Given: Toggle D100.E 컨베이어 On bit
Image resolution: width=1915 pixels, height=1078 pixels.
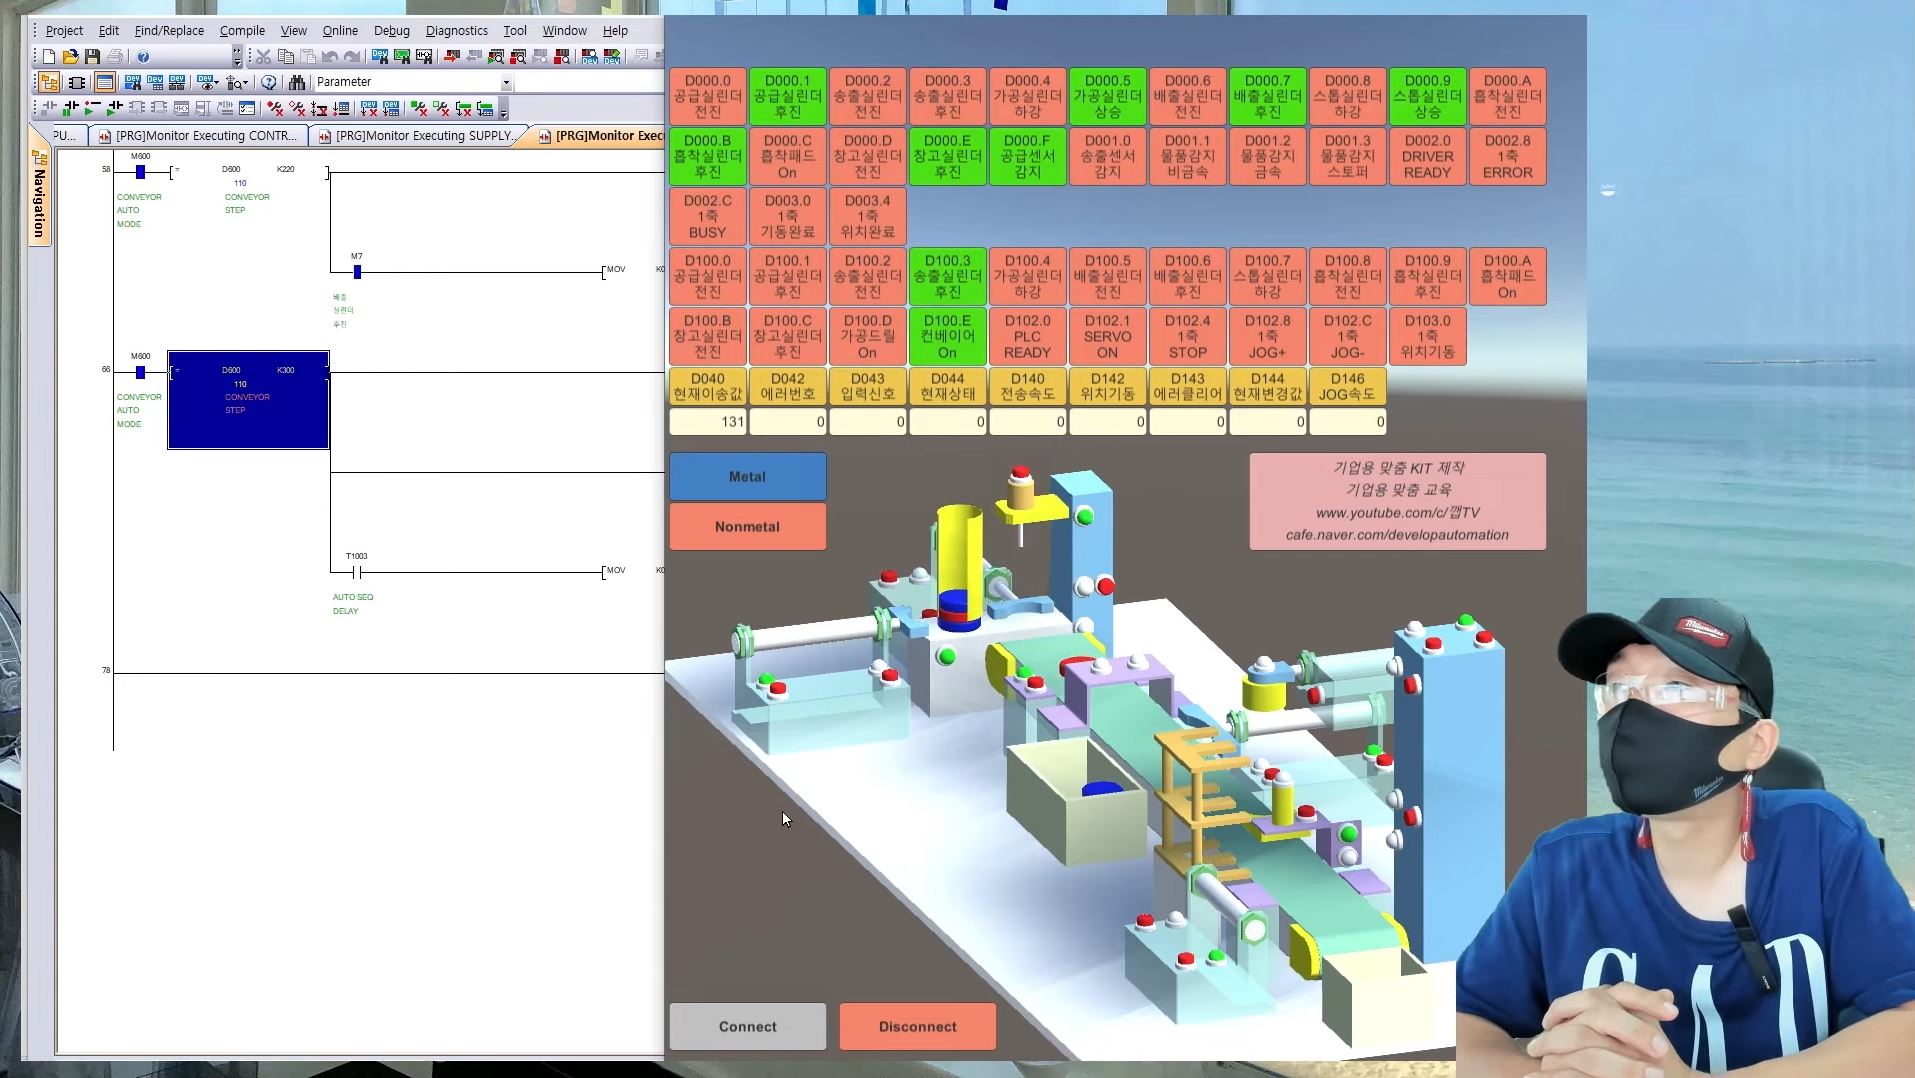Looking at the screenshot, I should [947, 336].
